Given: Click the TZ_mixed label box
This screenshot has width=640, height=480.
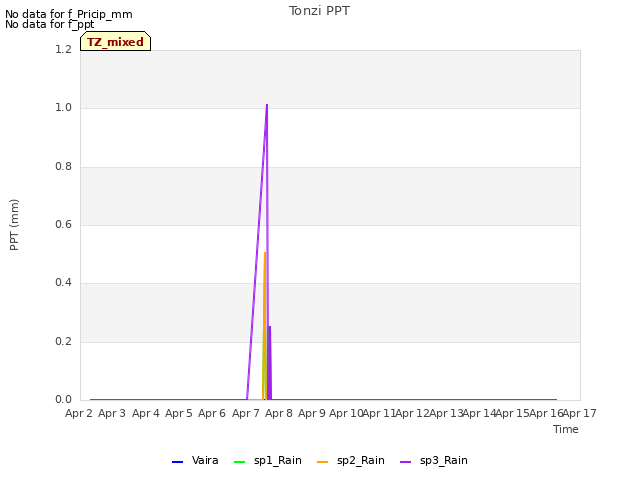Looking at the screenshot, I should point(116,41).
